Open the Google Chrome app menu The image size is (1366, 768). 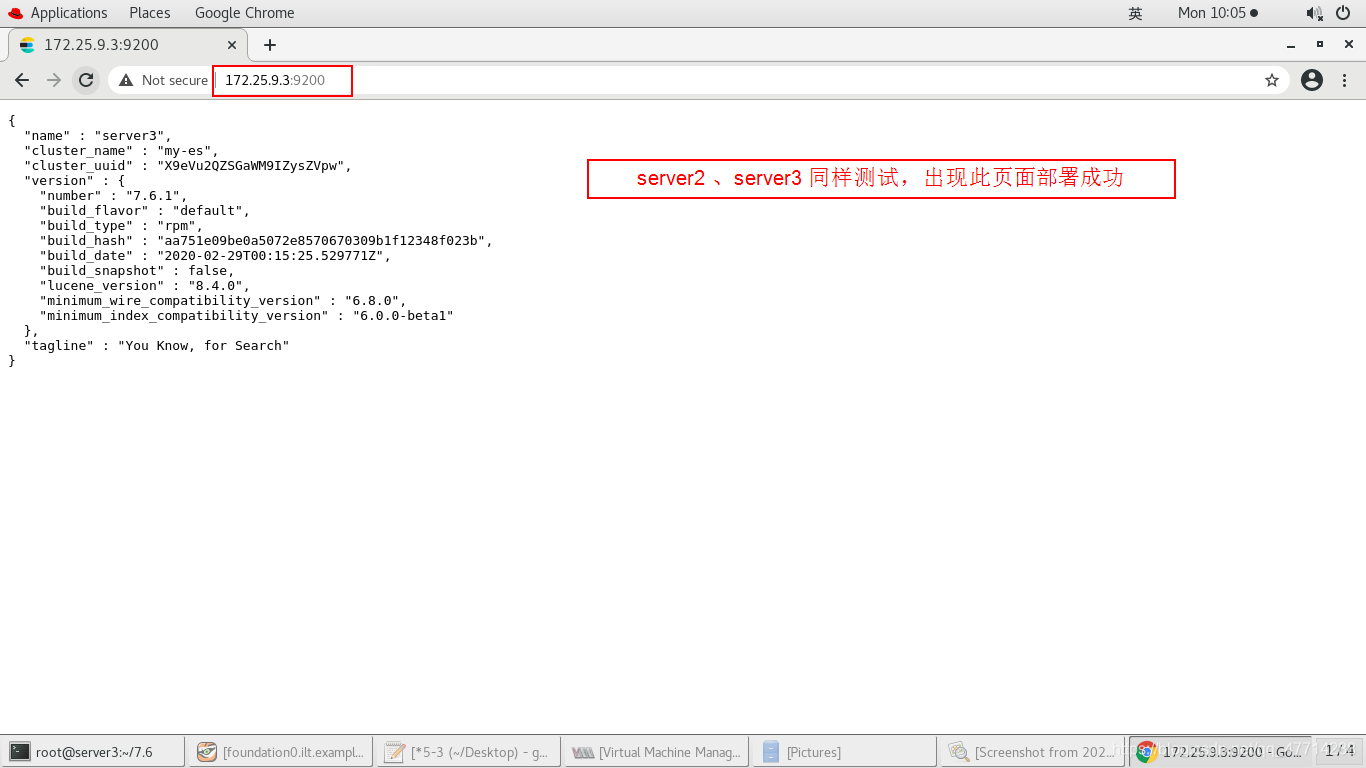point(244,13)
